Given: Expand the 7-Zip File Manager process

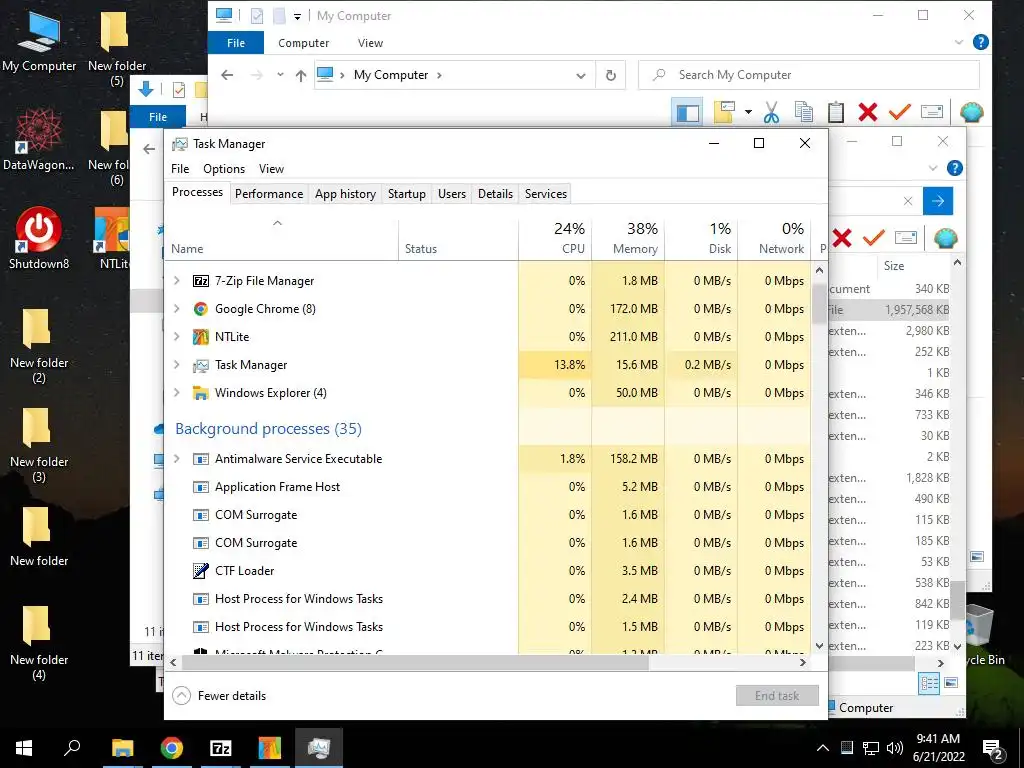Looking at the screenshot, I should point(176,281).
